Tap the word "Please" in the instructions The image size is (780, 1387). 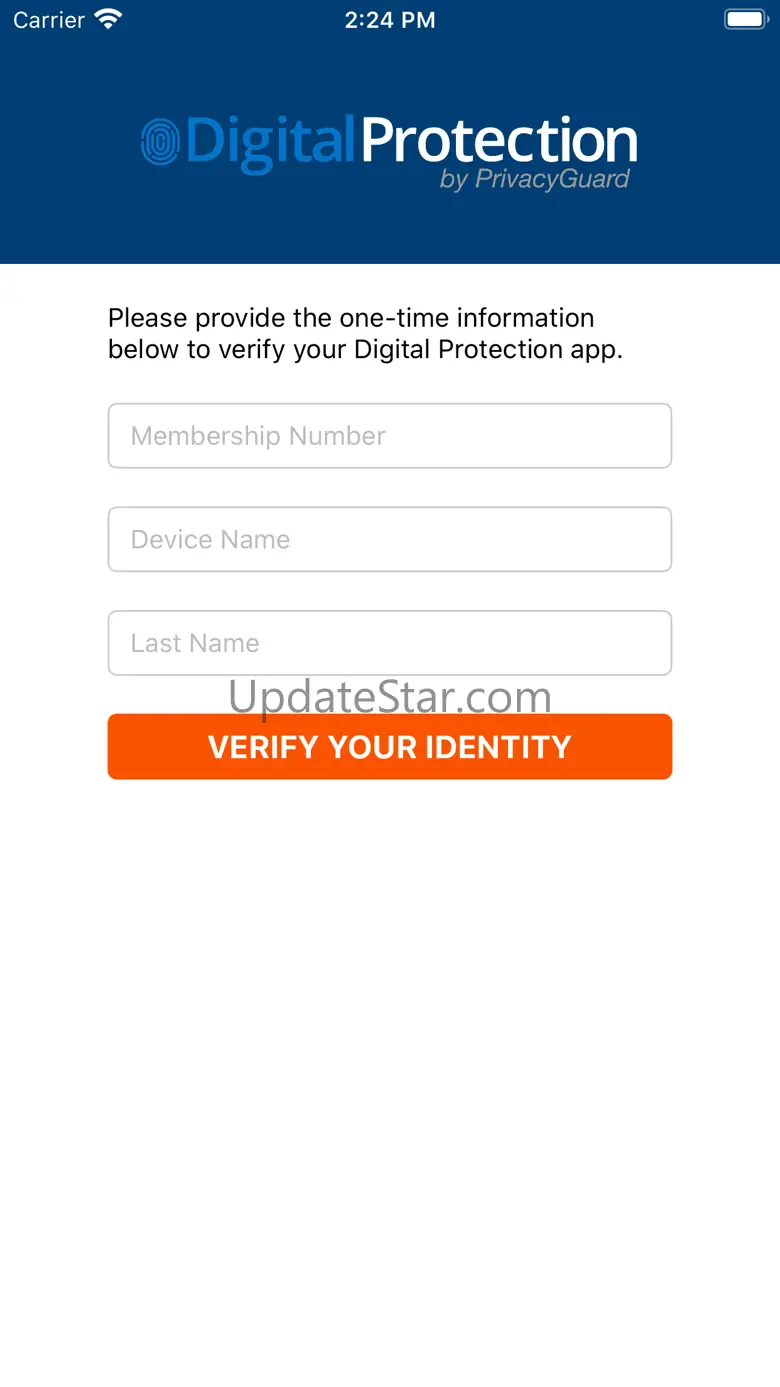148,318
